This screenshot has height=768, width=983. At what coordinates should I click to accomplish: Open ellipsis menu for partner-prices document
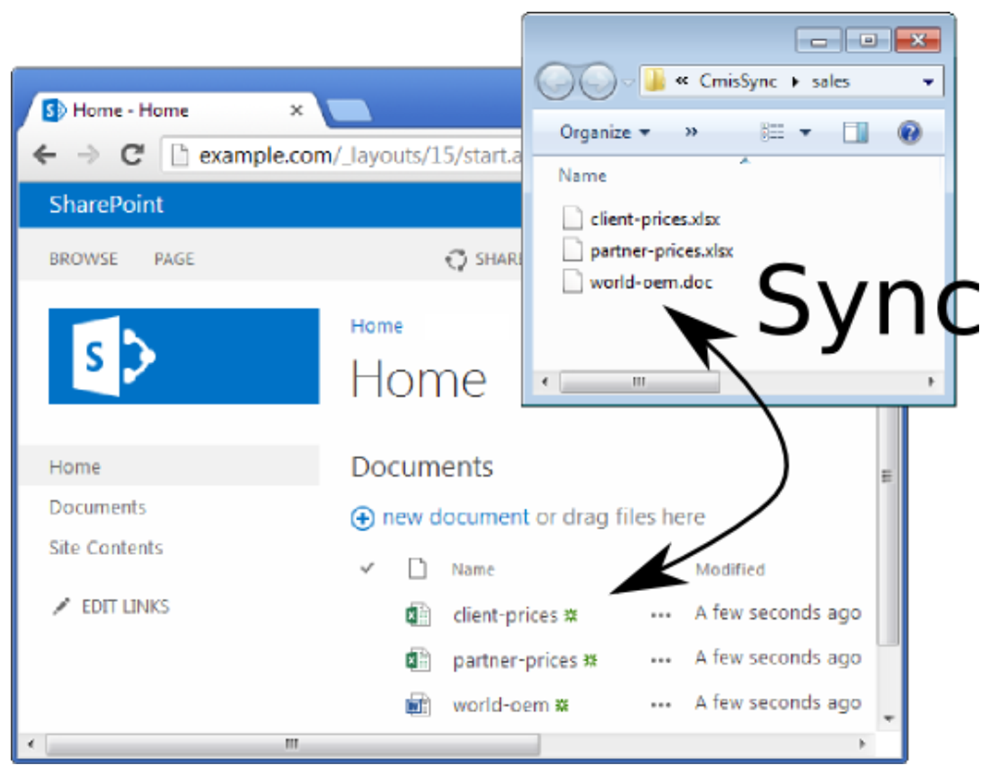click(x=660, y=660)
